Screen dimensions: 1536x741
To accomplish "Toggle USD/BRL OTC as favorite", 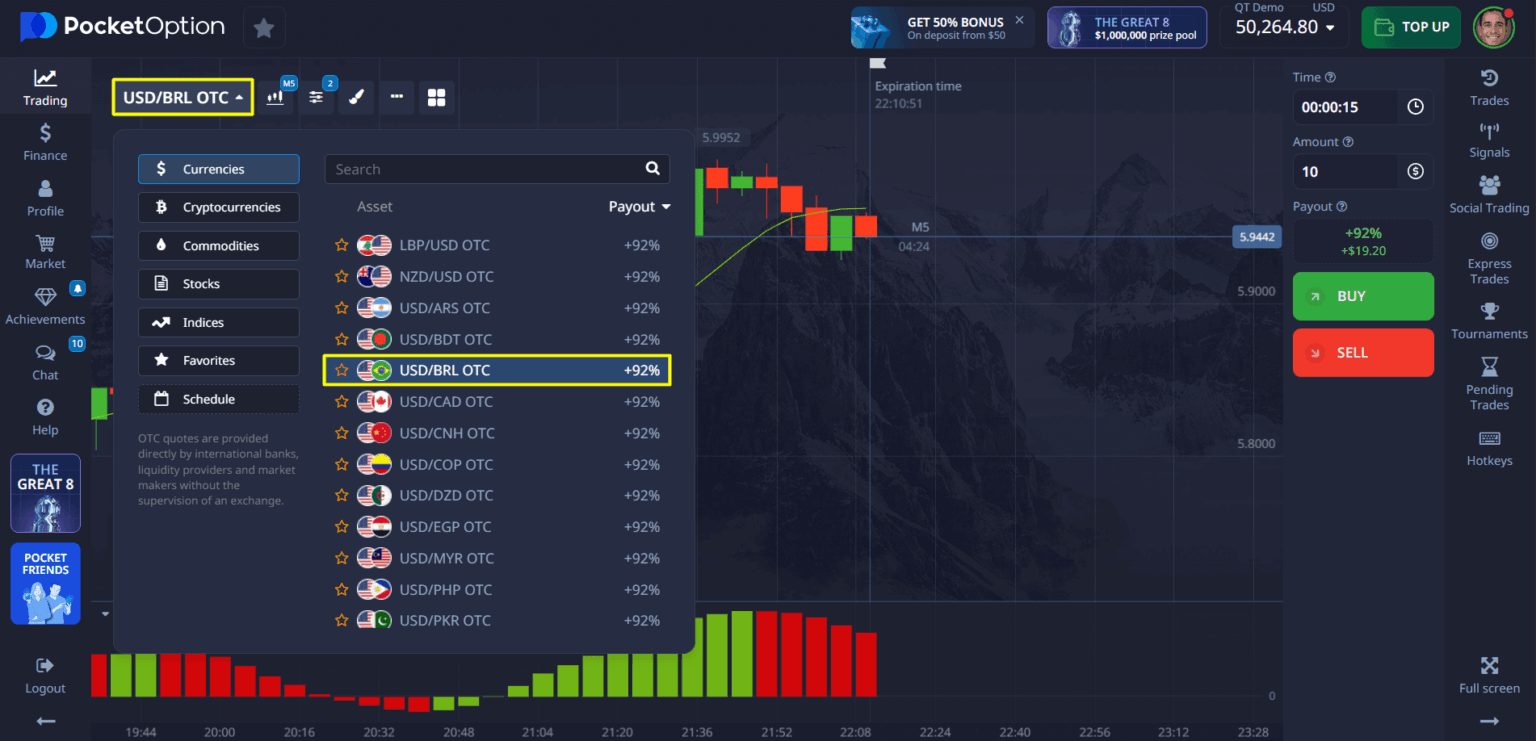I will tap(341, 370).
